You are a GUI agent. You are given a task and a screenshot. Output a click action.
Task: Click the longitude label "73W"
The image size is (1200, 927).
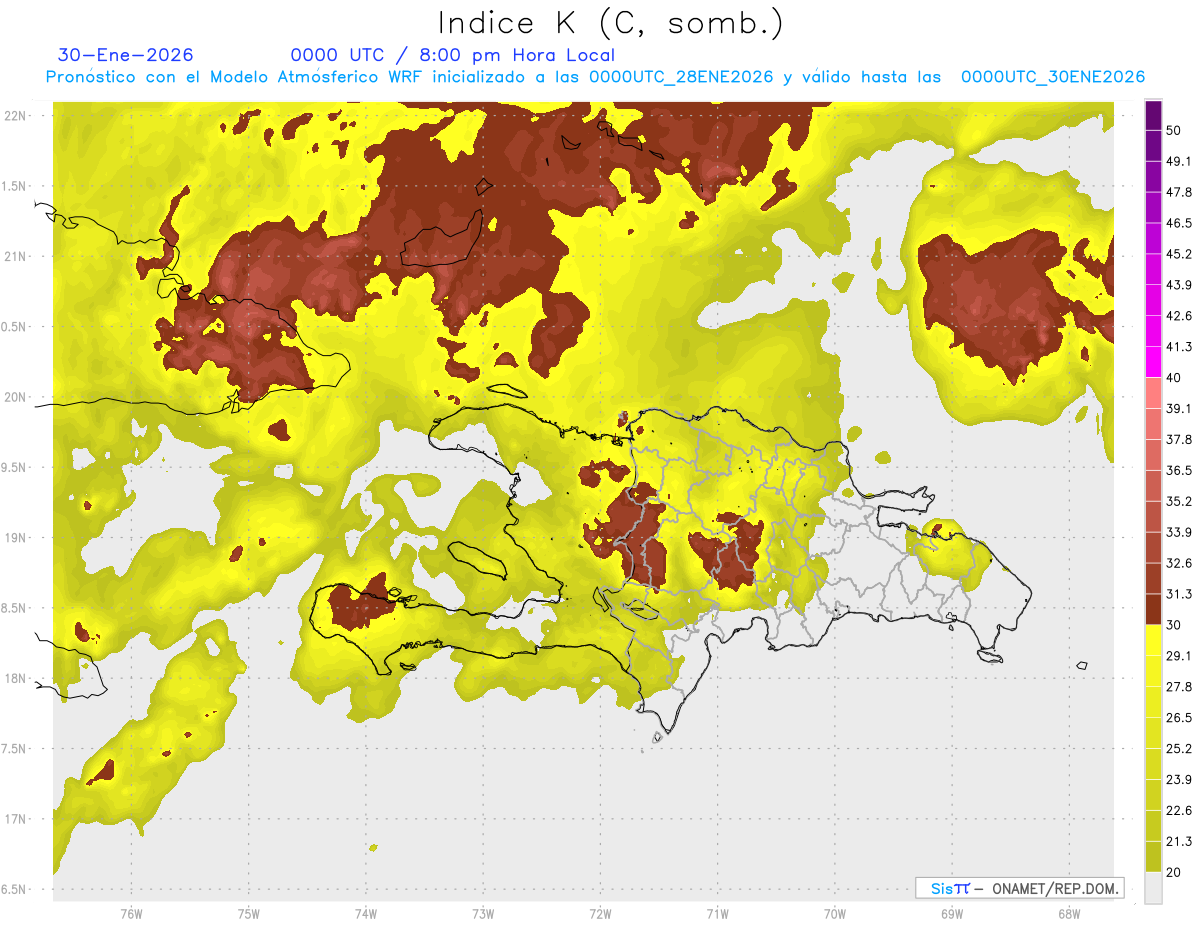(x=483, y=915)
